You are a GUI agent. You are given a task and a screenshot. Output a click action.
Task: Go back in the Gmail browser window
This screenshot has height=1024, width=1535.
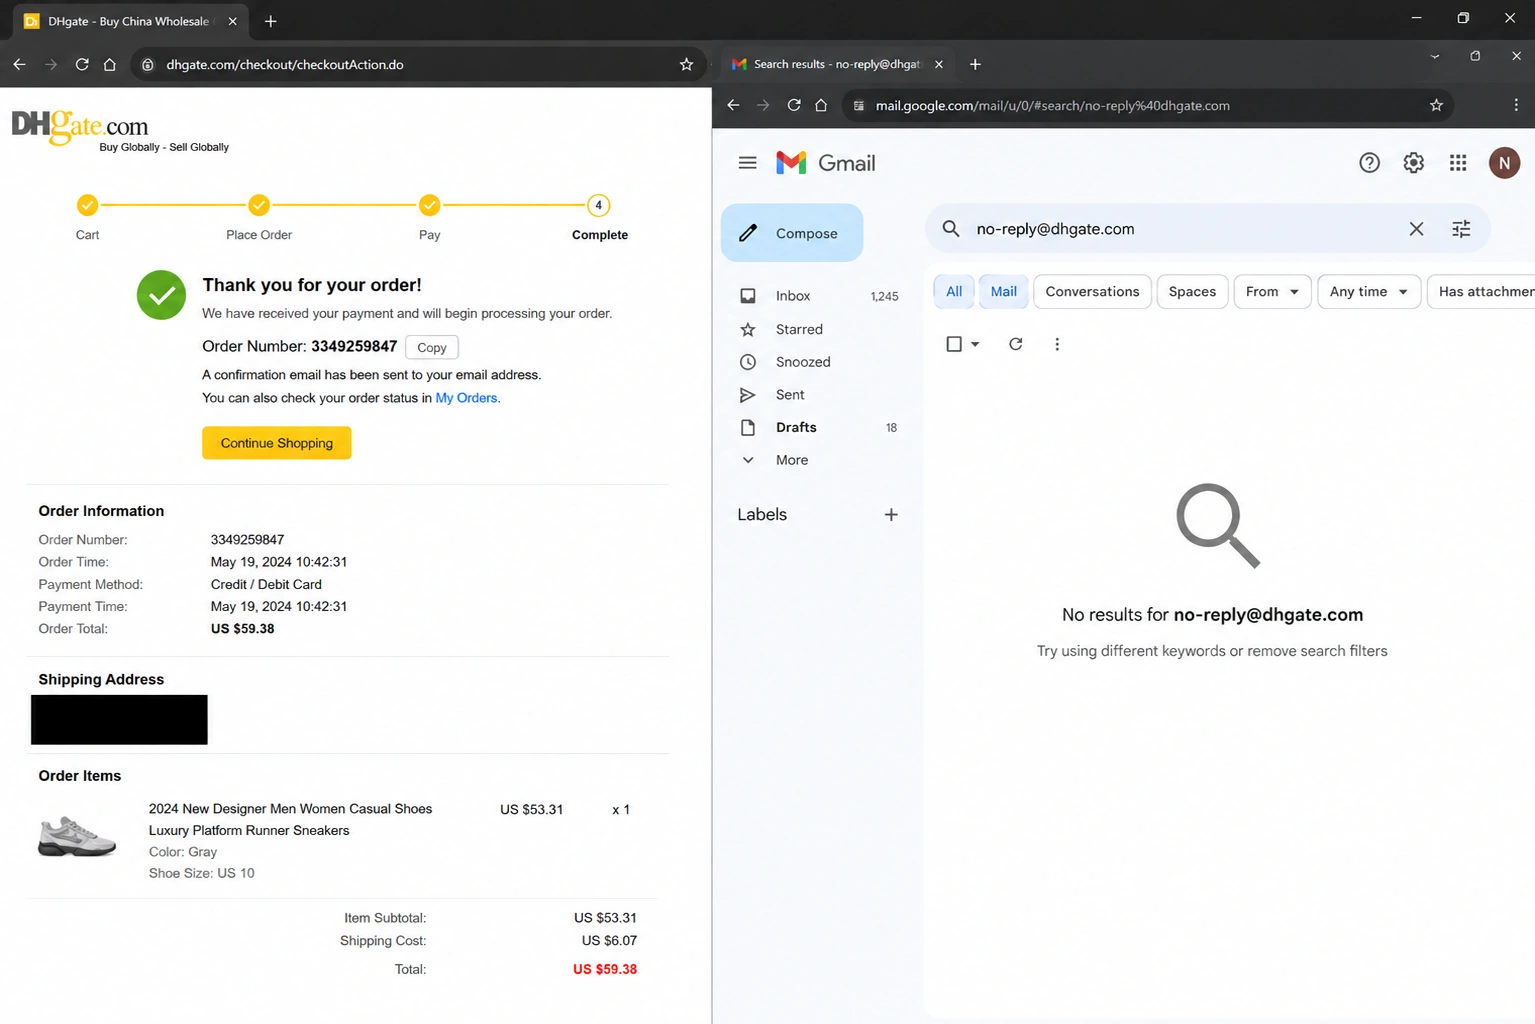[x=733, y=105]
